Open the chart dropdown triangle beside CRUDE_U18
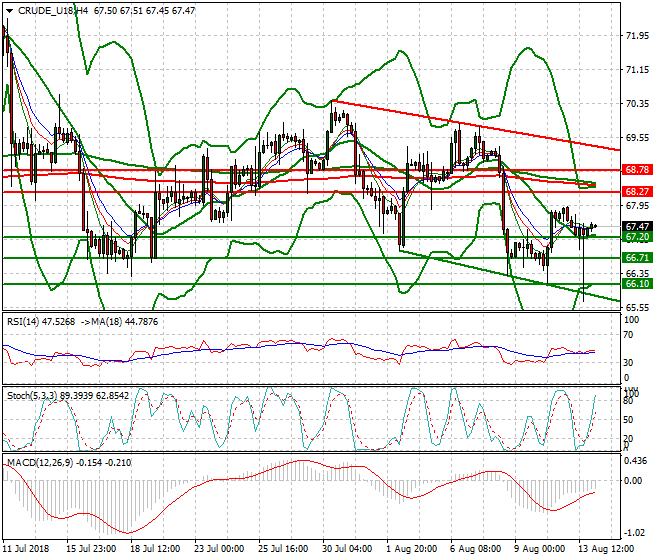 [x=9, y=11]
